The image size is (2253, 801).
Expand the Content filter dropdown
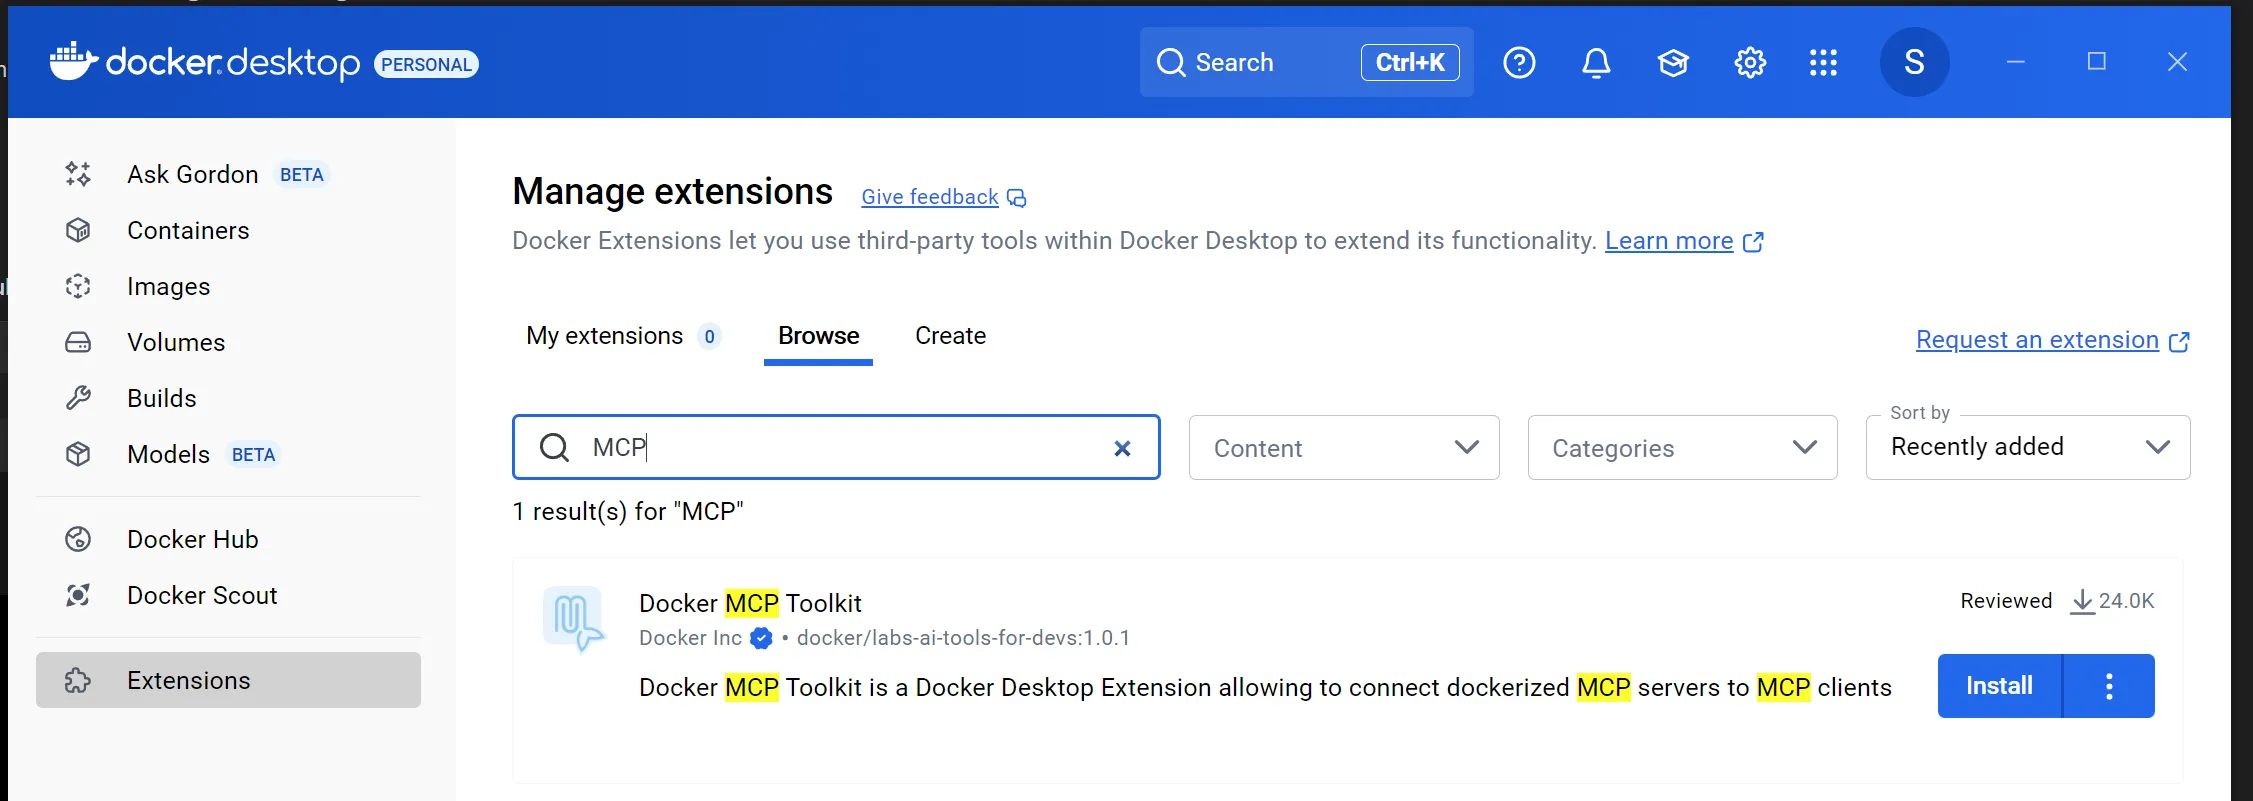point(1344,447)
